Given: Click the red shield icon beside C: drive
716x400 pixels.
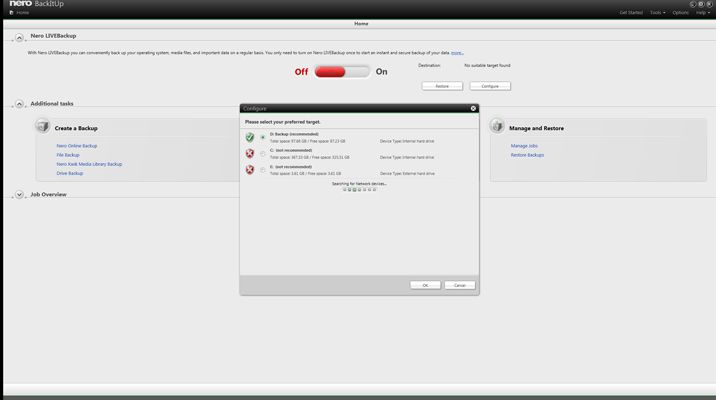Looking at the screenshot, I should tap(250, 153).
